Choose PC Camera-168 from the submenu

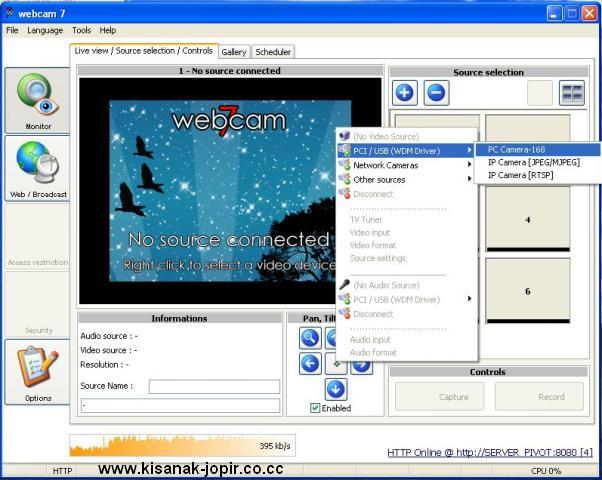[x=538, y=149]
